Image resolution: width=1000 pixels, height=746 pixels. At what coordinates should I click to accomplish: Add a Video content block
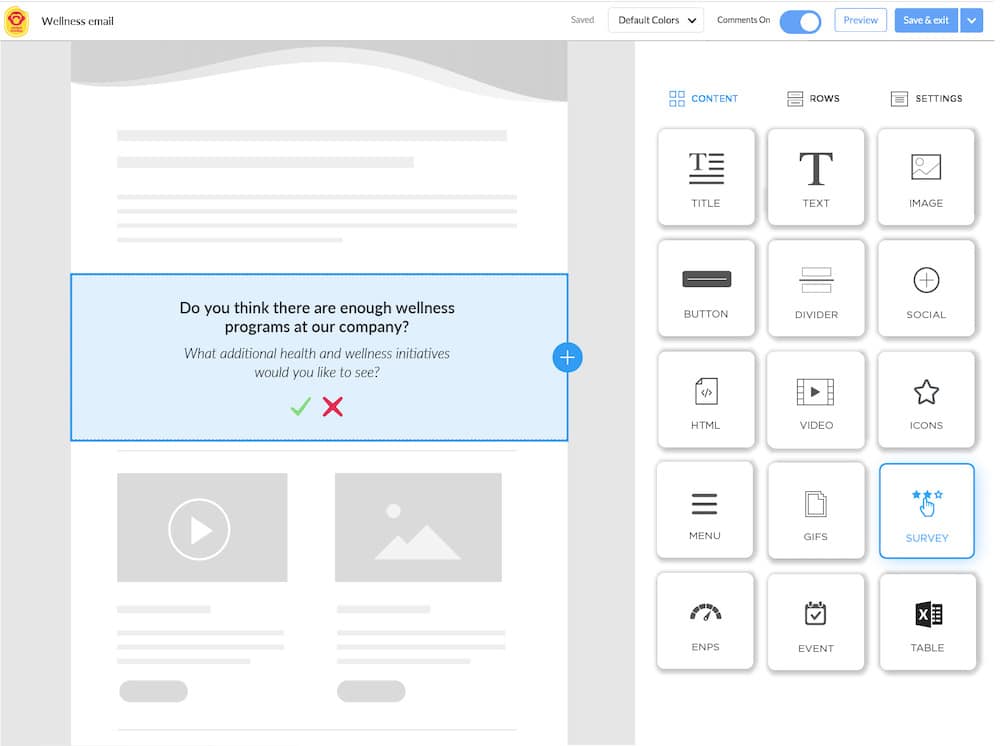click(816, 399)
